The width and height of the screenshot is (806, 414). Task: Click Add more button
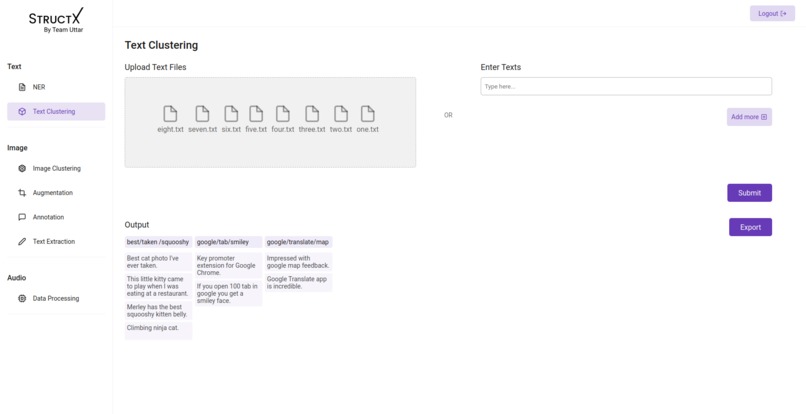click(749, 117)
